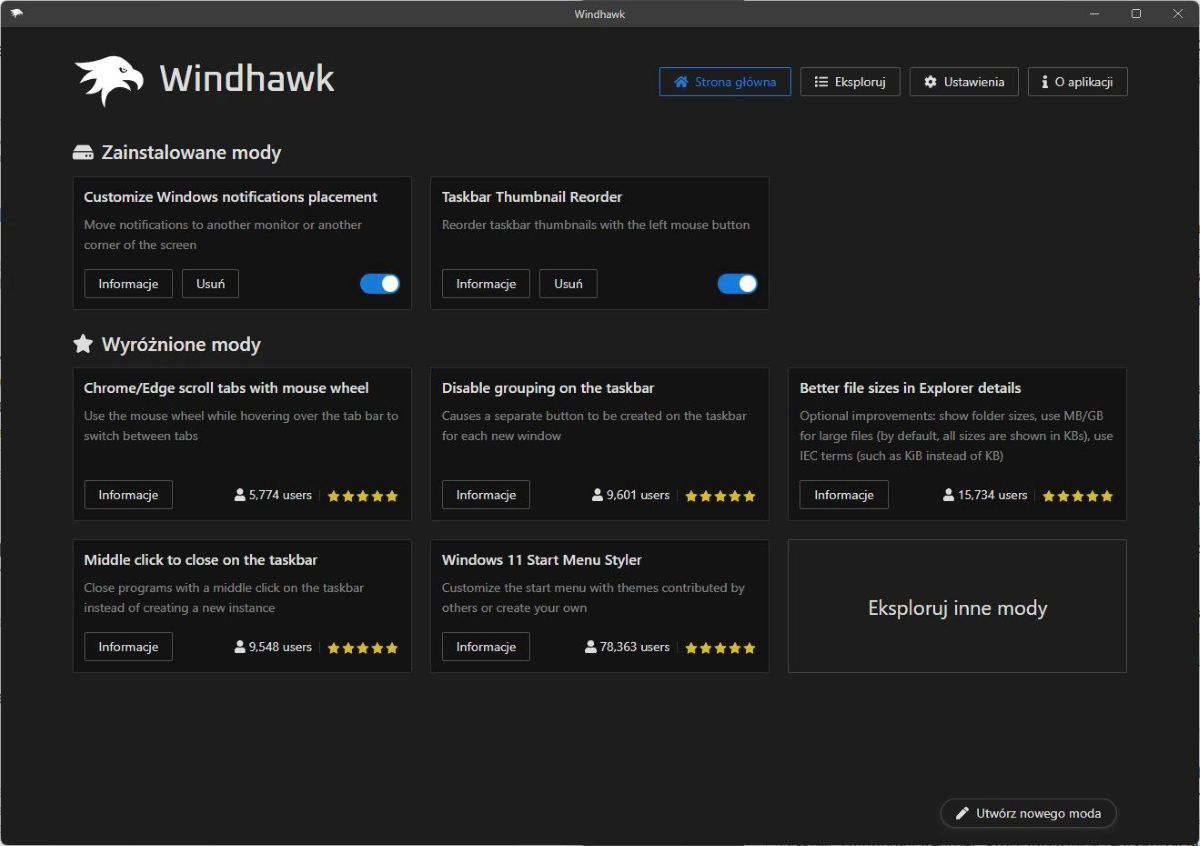Open Informacje for Customize Windows notifications placement
The width and height of the screenshot is (1200, 846).
128,284
